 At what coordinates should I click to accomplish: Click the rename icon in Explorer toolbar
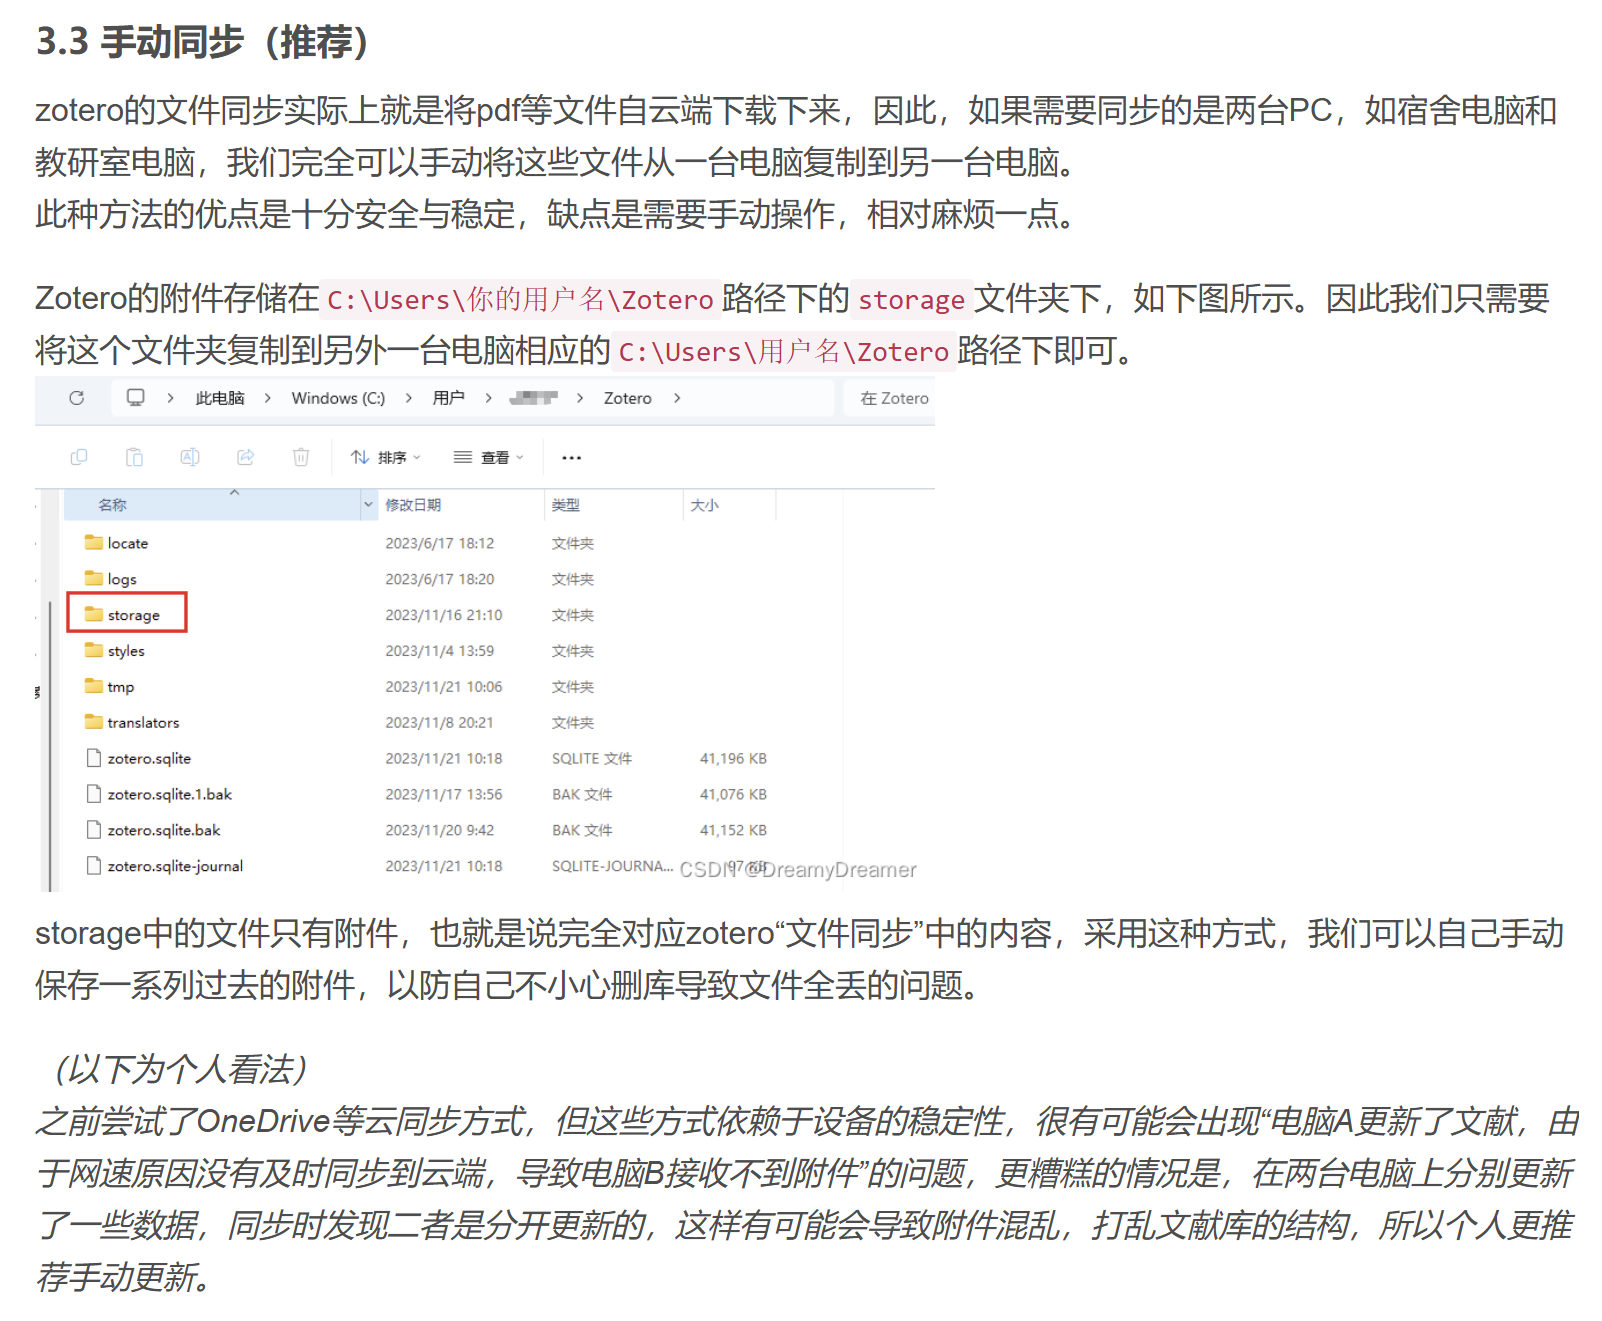(189, 457)
